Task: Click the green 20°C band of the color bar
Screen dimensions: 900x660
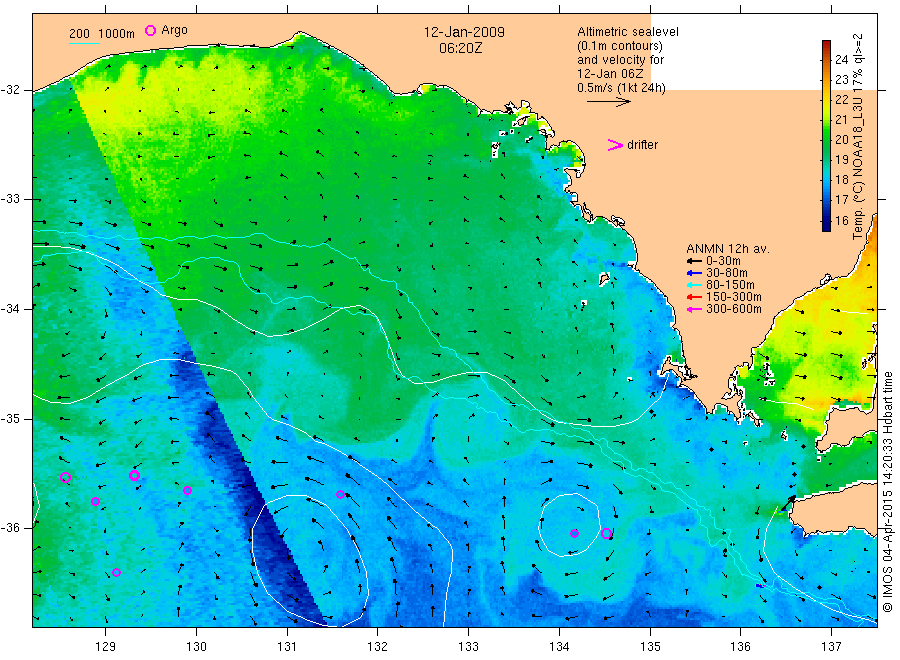Action: coord(826,139)
